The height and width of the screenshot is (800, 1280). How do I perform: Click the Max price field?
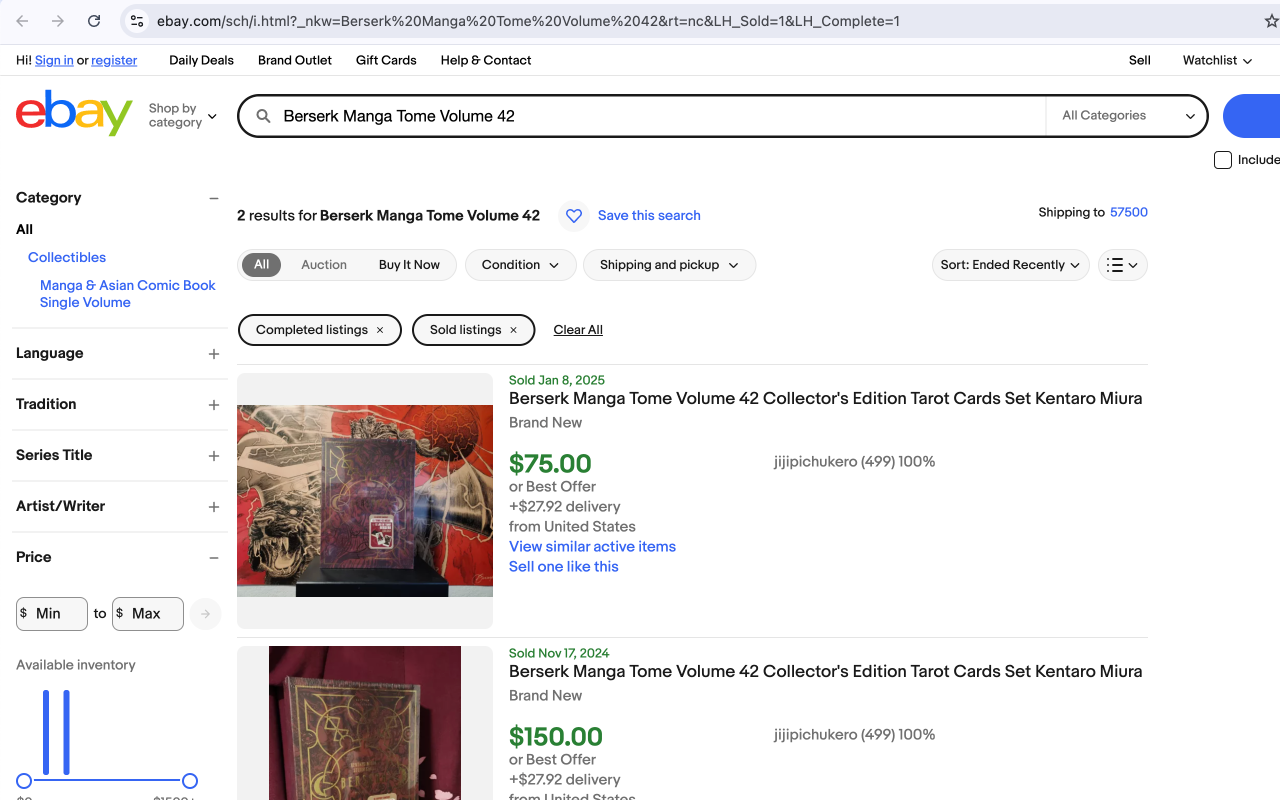(x=148, y=614)
